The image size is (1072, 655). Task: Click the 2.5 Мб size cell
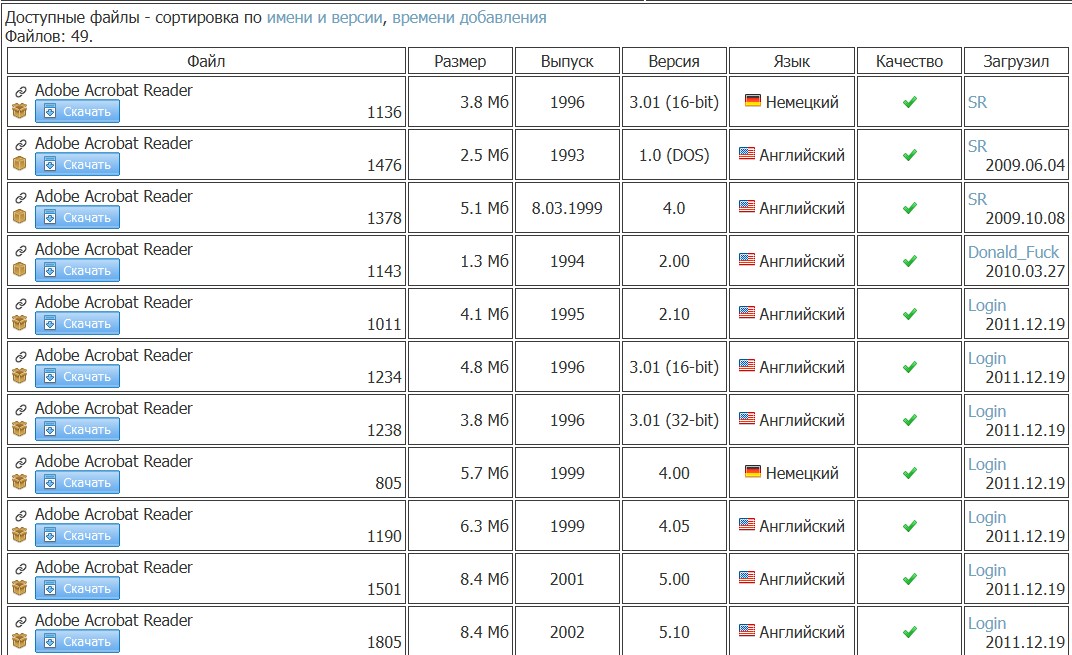point(460,155)
